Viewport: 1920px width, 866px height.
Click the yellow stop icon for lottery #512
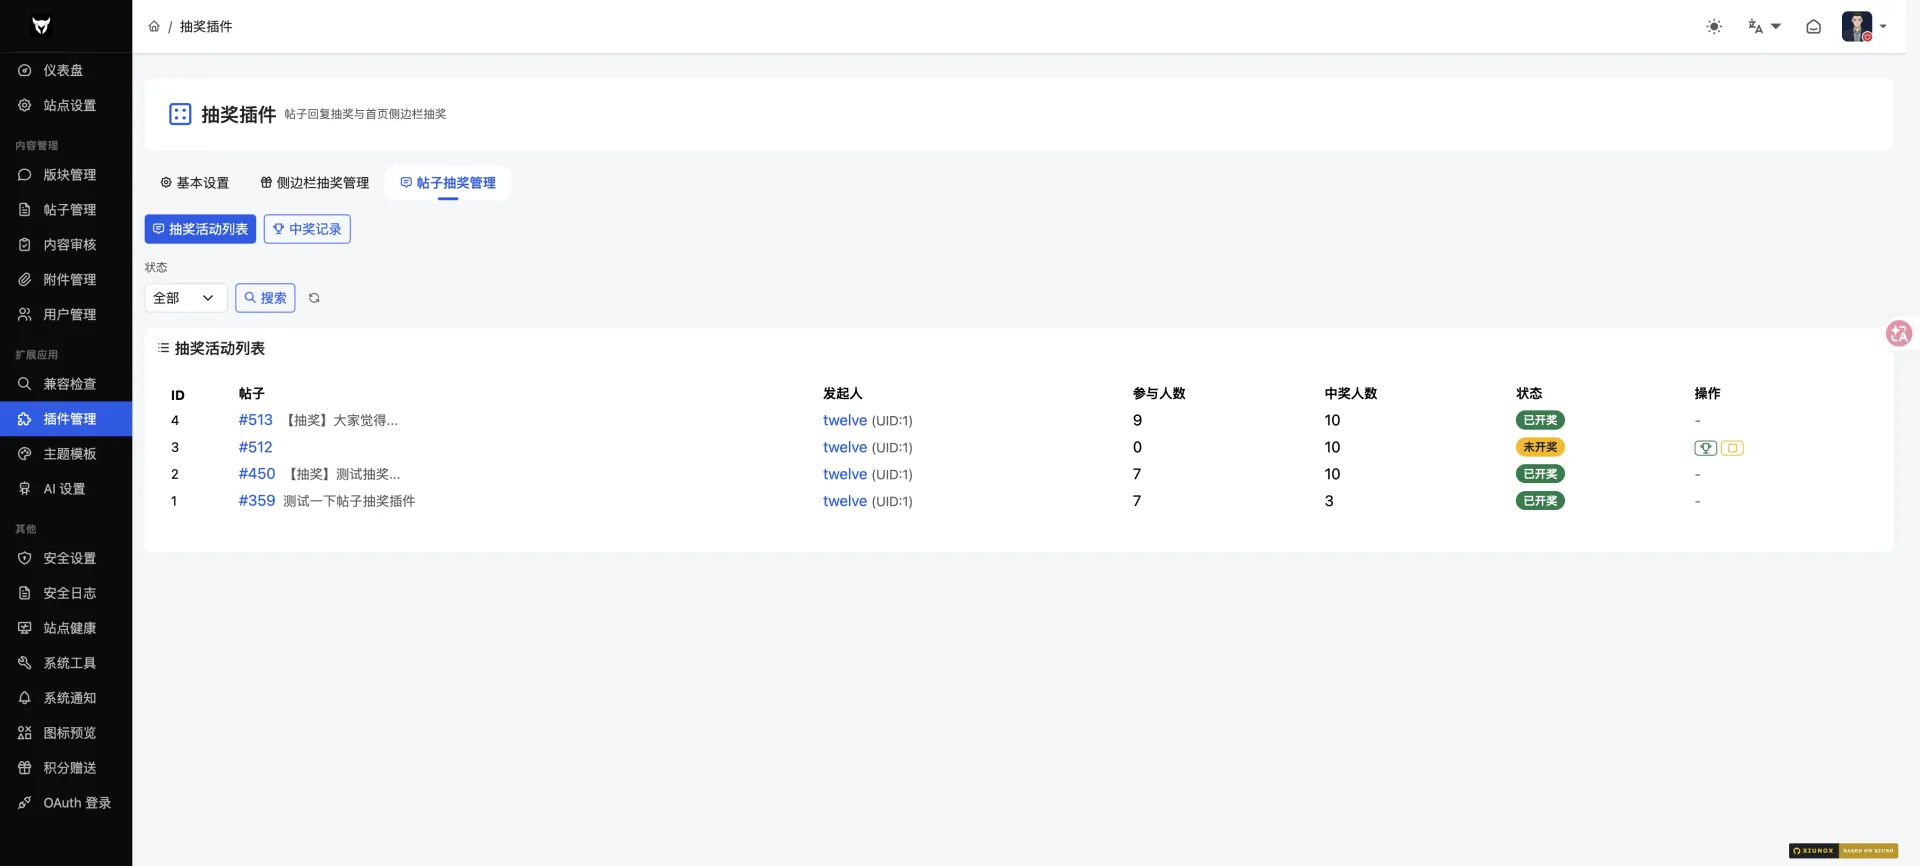(x=1732, y=448)
